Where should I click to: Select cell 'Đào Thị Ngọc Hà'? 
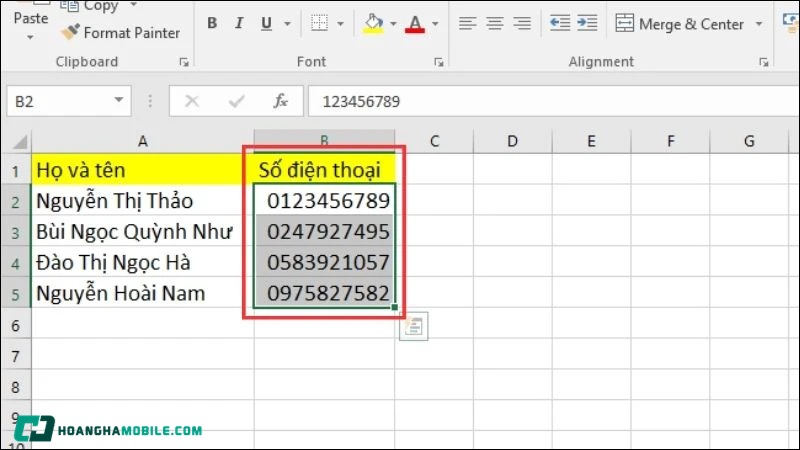pyautogui.click(x=143, y=262)
